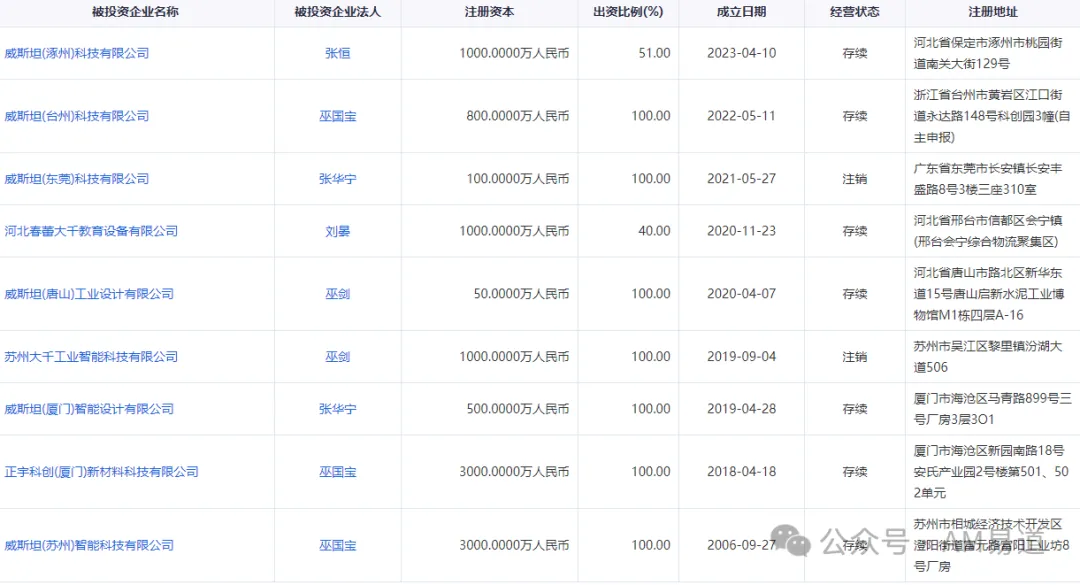This screenshot has width=1080, height=585.
Task: Click 巫剑 in the 苏州大千工业智能 row
Action: pyautogui.click(x=338, y=356)
